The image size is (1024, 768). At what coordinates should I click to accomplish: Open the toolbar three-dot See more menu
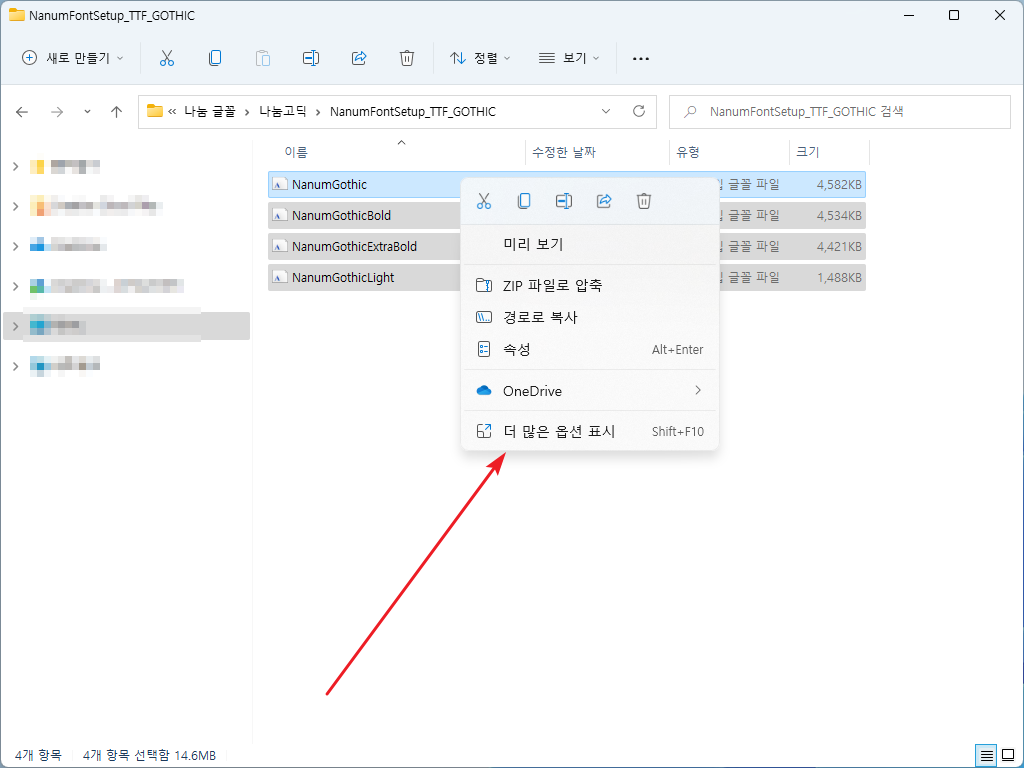(x=641, y=59)
